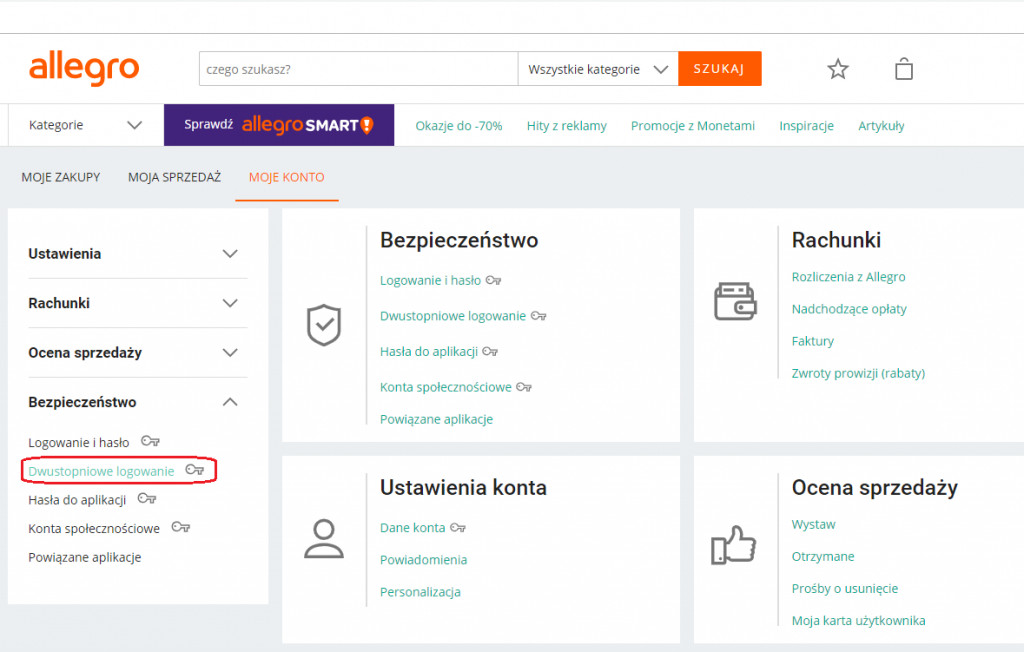Open the shopping bag cart icon
1024x652 pixels.
coord(904,69)
